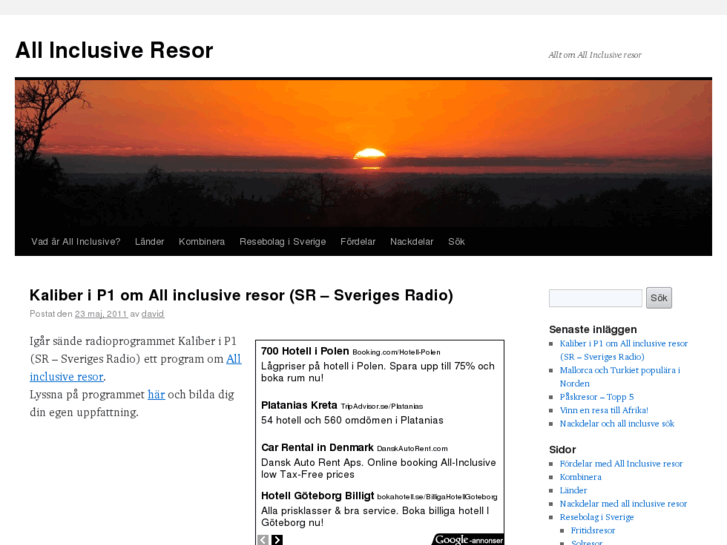Click the previous ad arrow icon
Viewport: 727px width, 545px height.
coord(263,540)
